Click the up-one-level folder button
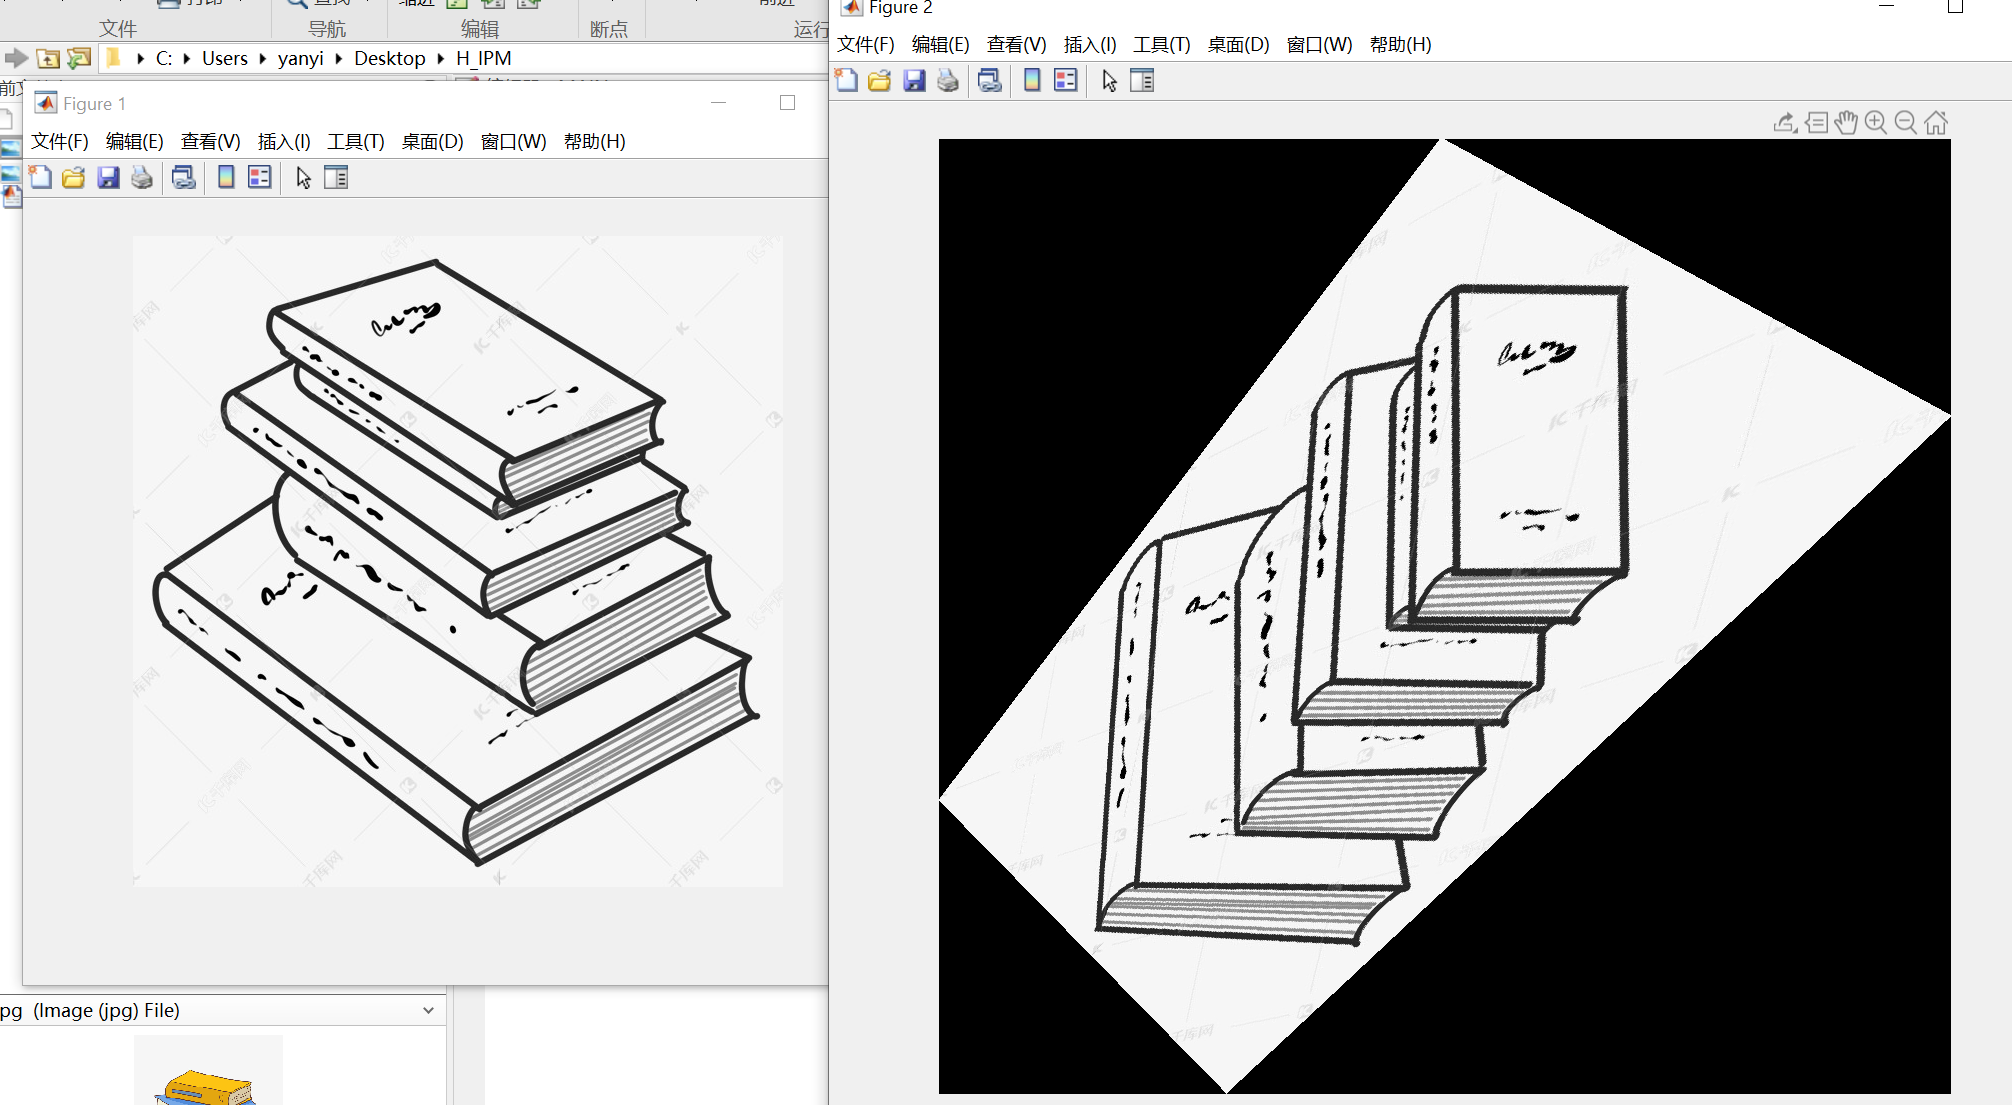 click(48, 59)
